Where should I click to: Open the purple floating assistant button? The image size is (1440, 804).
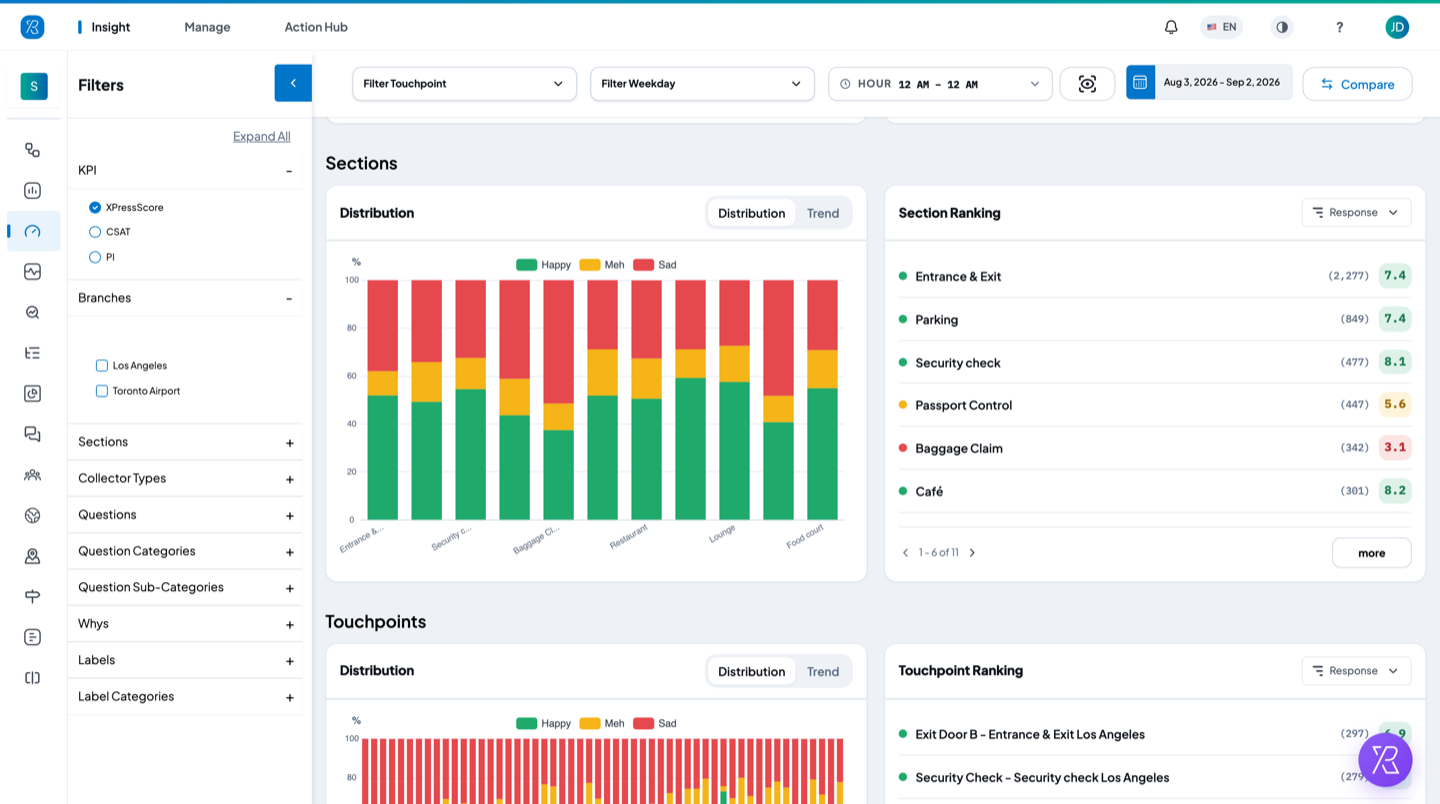pos(1385,760)
